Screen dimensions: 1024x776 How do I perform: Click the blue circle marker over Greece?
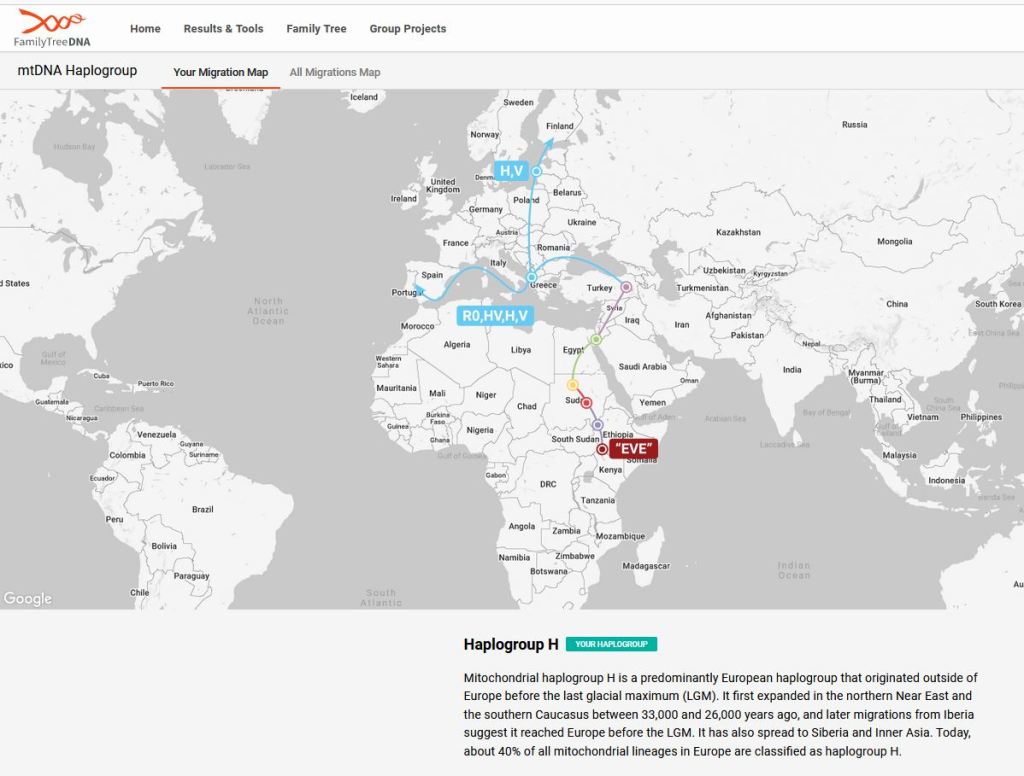[x=532, y=277]
